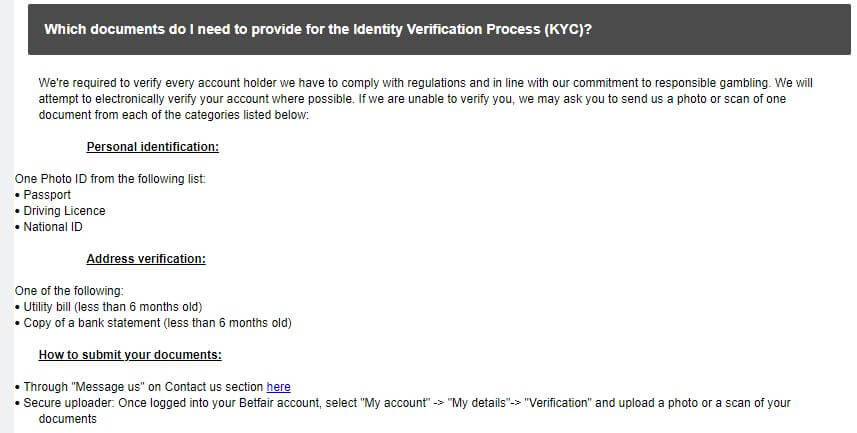Click the "One of the following" line
Image resolution: width=857 pixels, height=433 pixels.
69,291
